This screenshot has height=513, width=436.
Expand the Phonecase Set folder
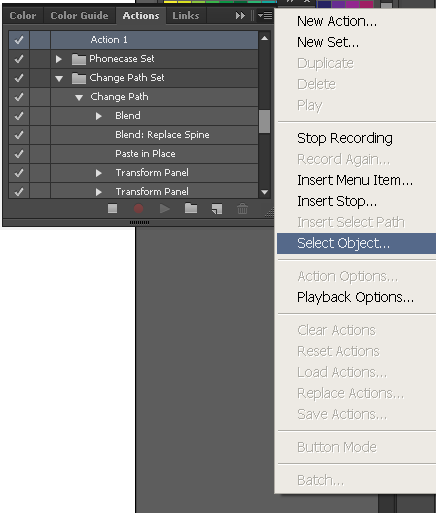(x=59, y=59)
